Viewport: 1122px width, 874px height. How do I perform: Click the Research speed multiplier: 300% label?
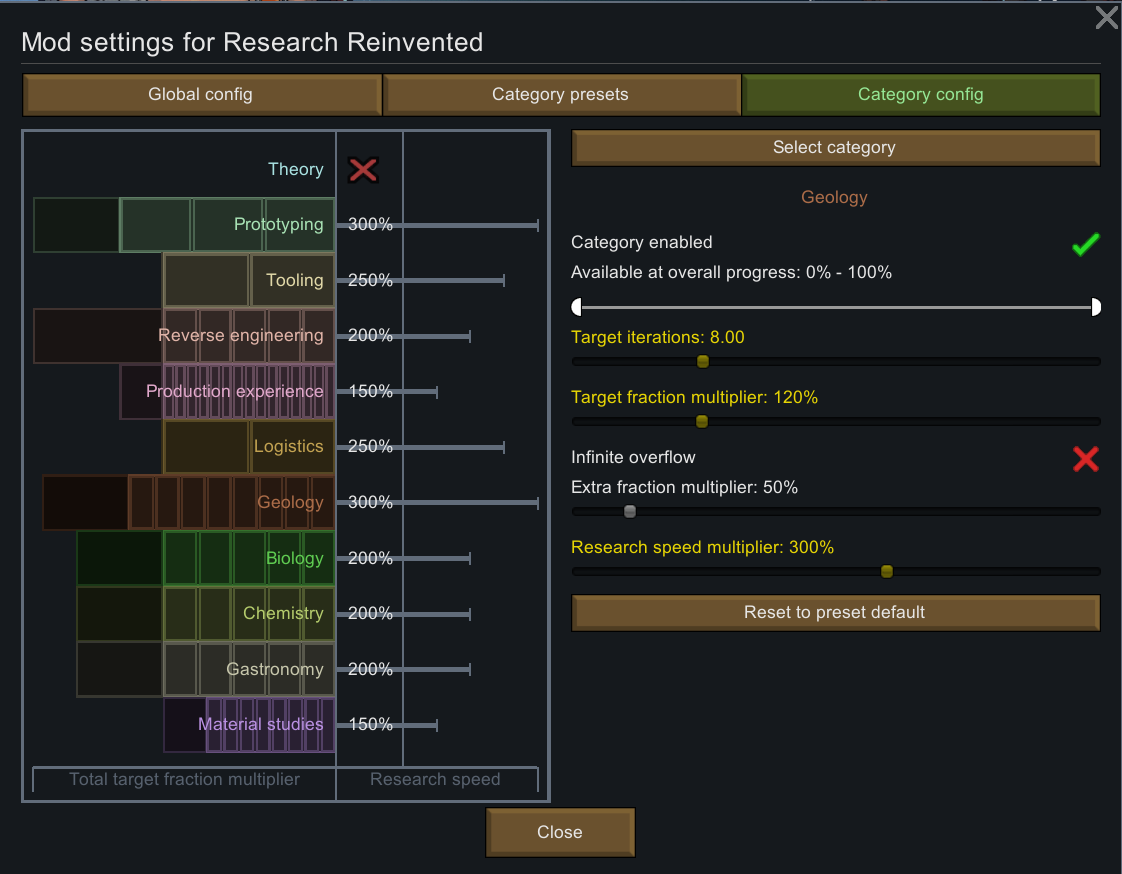click(x=703, y=548)
